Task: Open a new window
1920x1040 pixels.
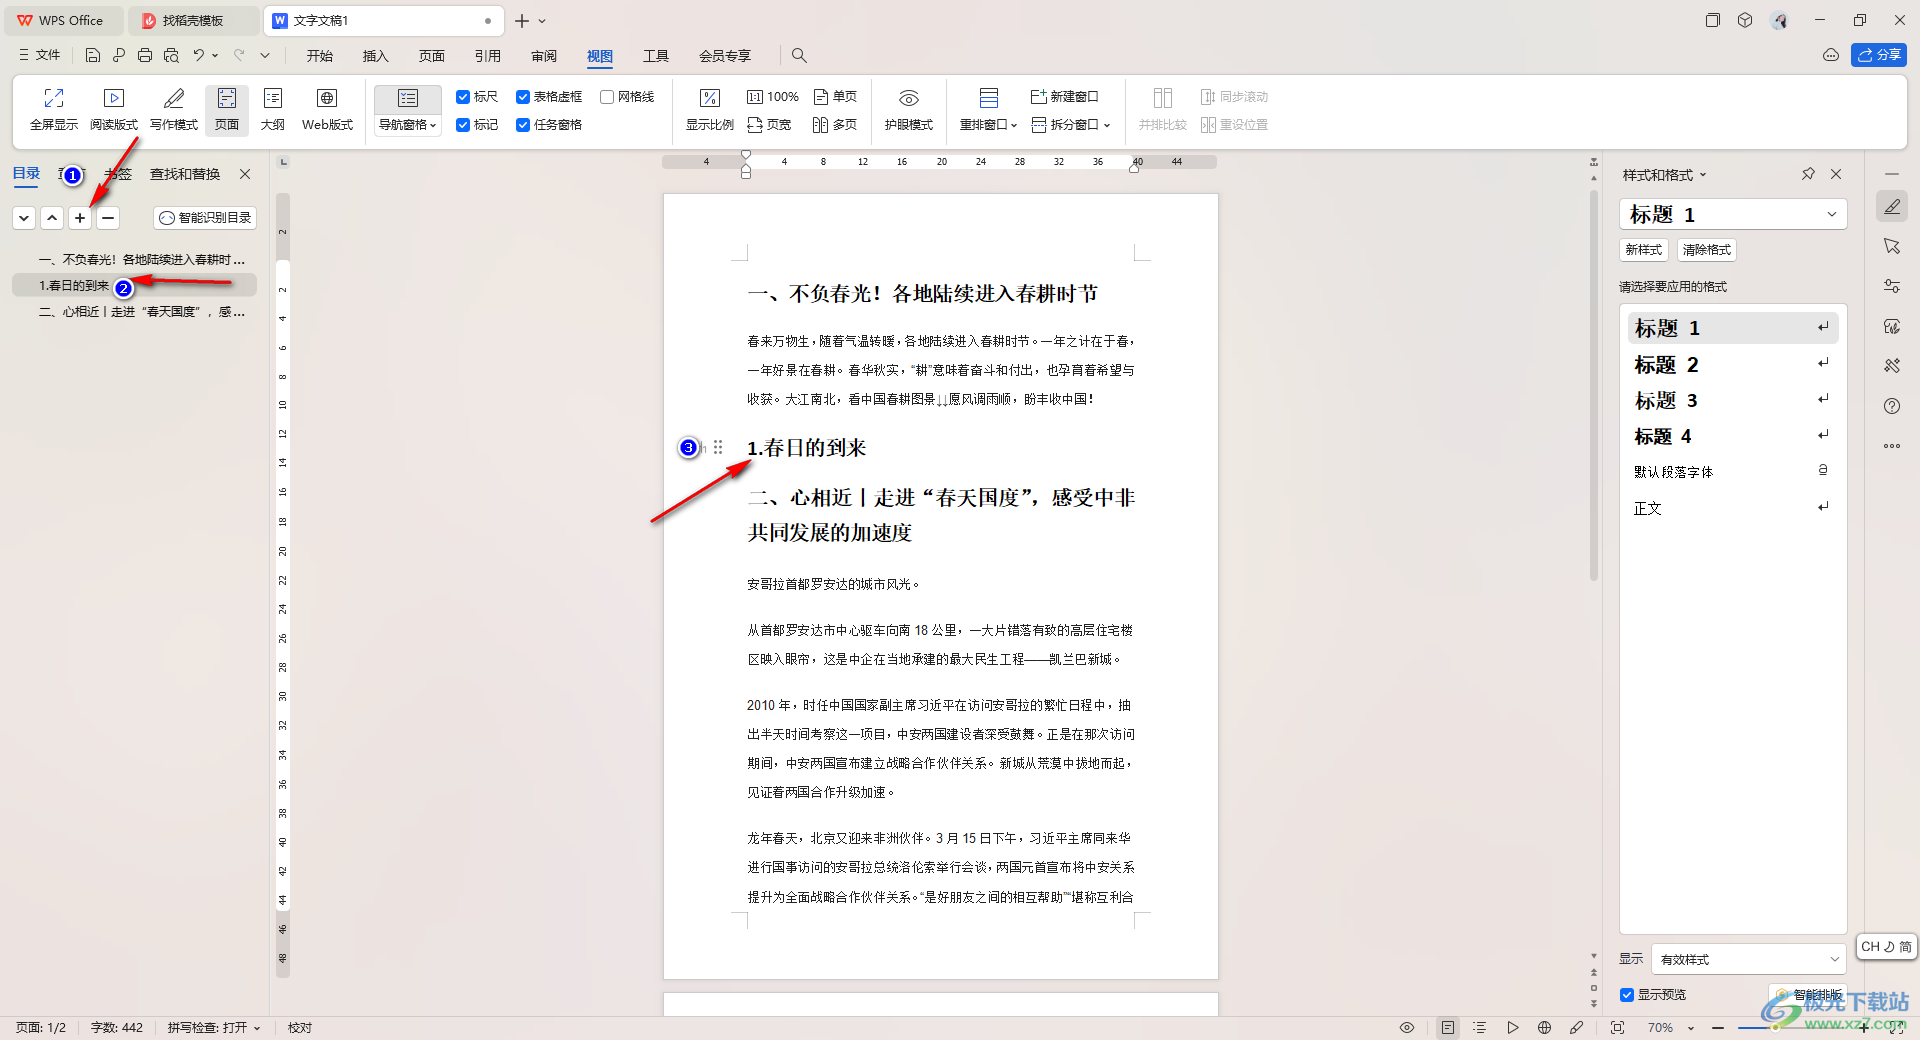Action: (x=1065, y=97)
